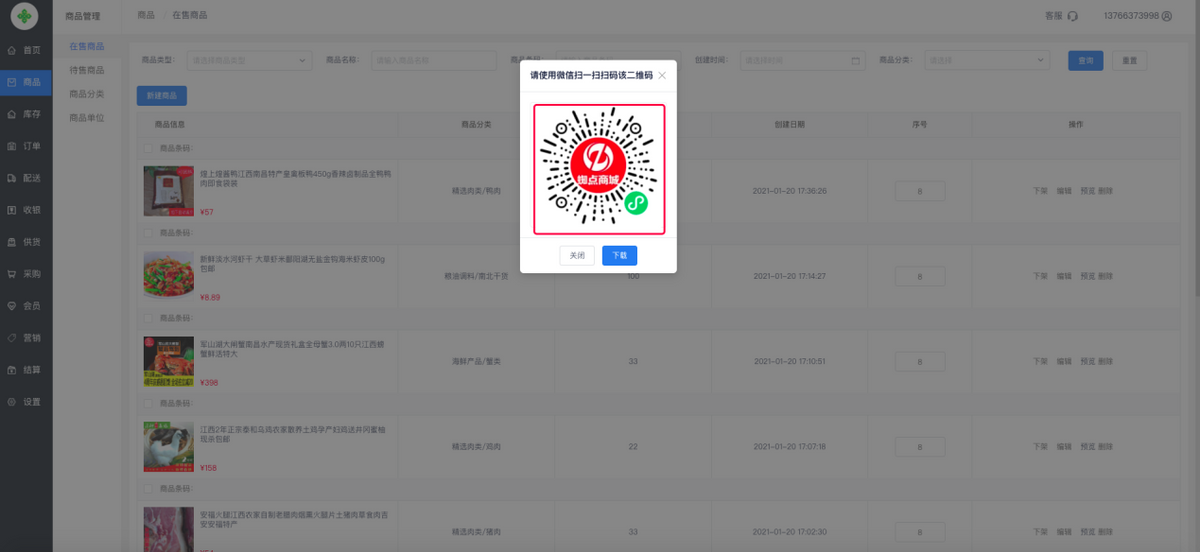The height and width of the screenshot is (552, 1200).
Task: Click the 结算 sidebar icon
Action: [12, 370]
